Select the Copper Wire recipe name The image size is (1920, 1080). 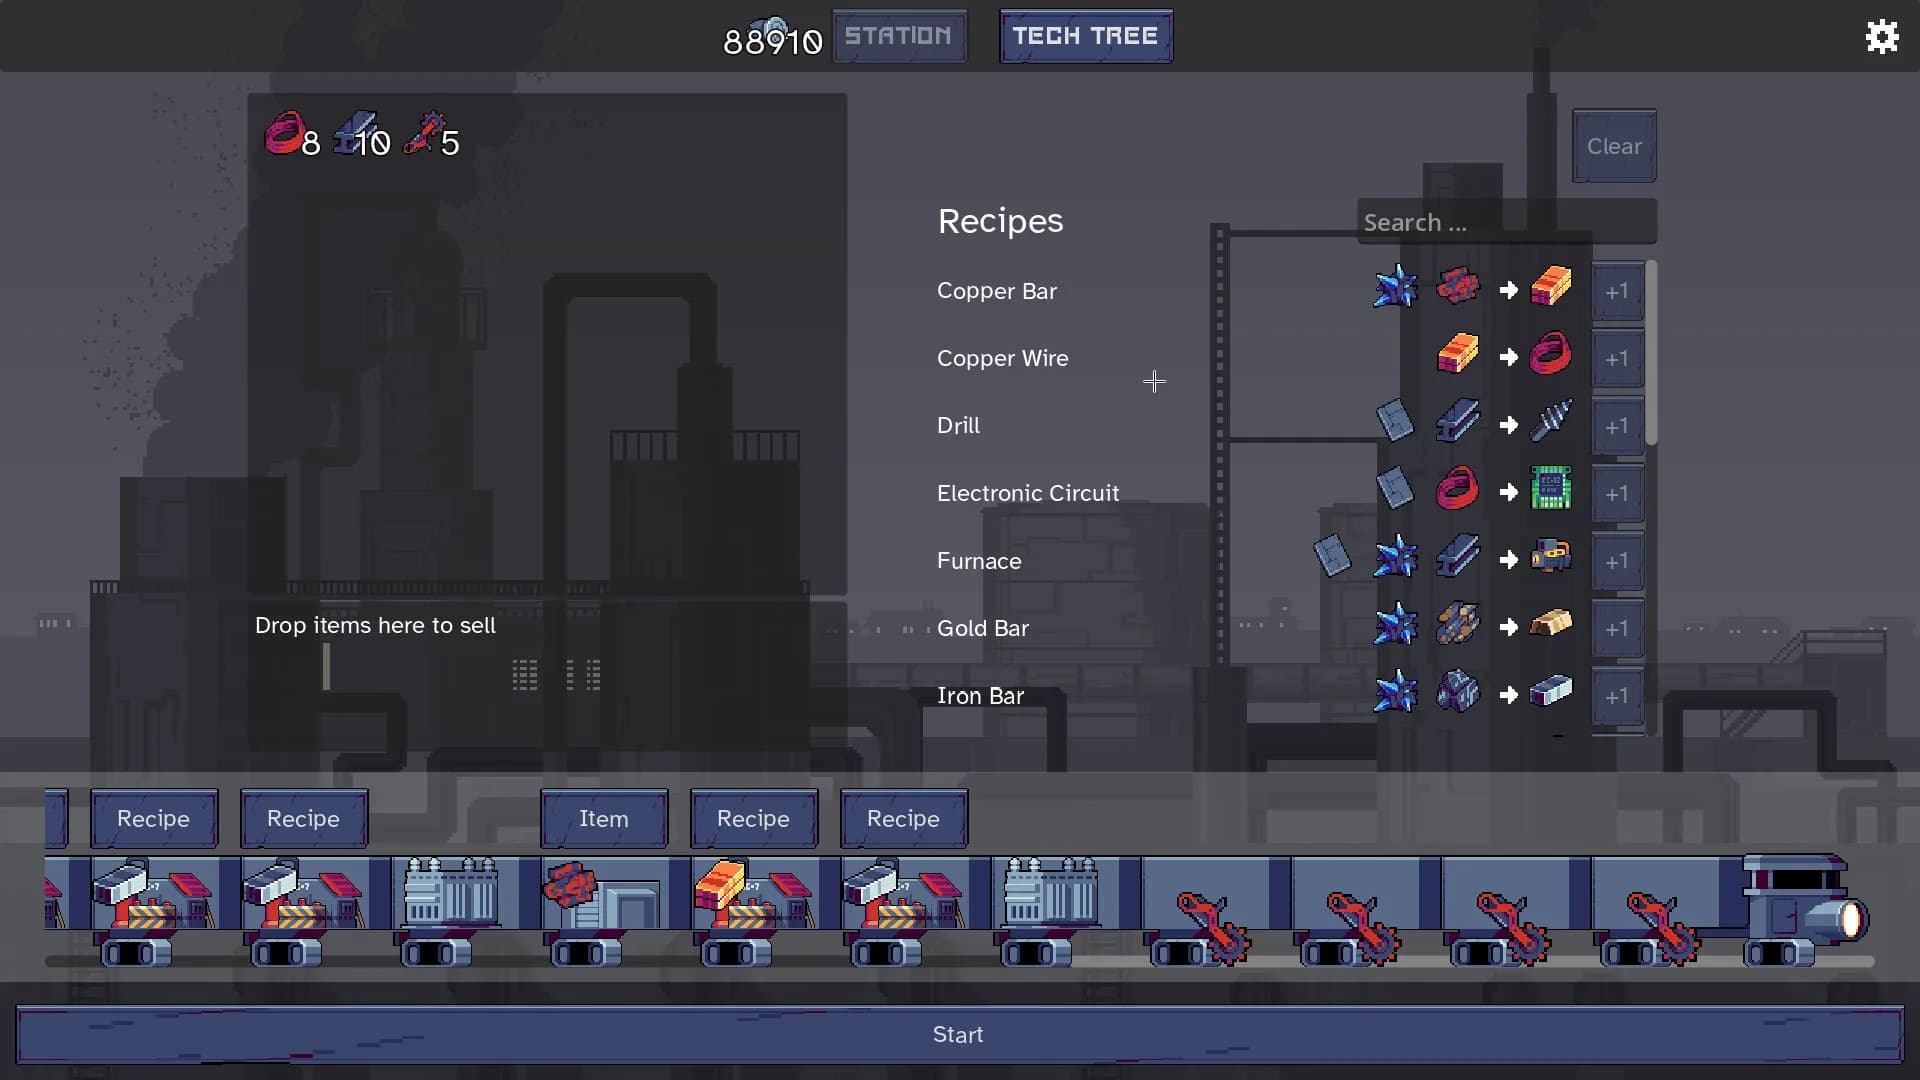pyautogui.click(x=1003, y=358)
